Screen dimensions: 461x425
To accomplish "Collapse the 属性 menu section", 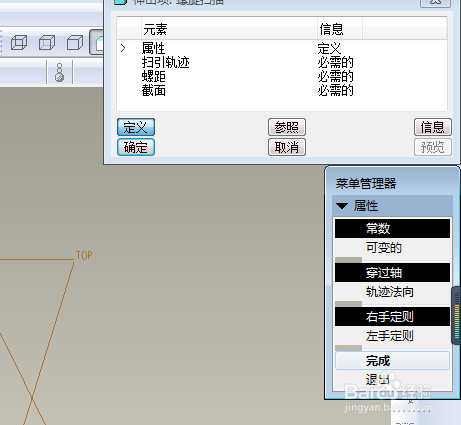I will click(342, 206).
